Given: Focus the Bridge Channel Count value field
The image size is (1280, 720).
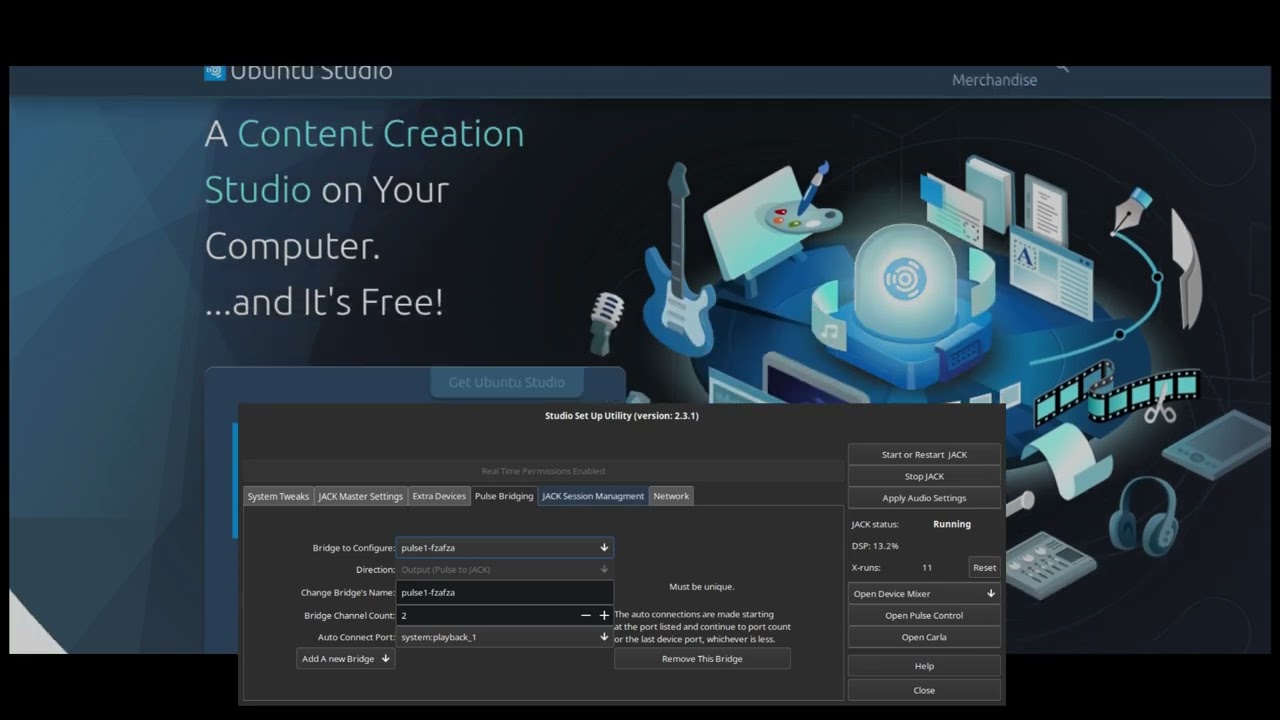Looking at the screenshot, I should coord(487,616).
